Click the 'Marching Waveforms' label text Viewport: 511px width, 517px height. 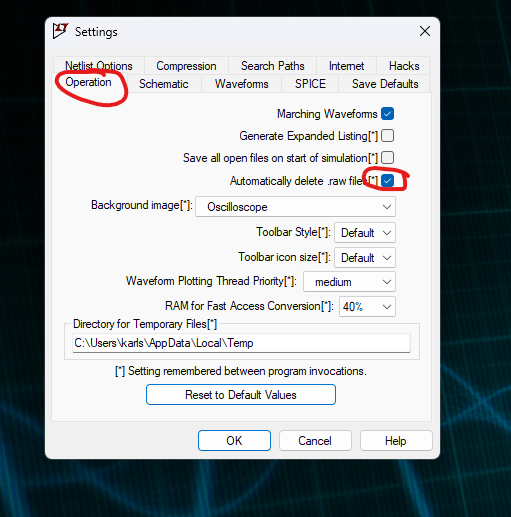(327, 114)
